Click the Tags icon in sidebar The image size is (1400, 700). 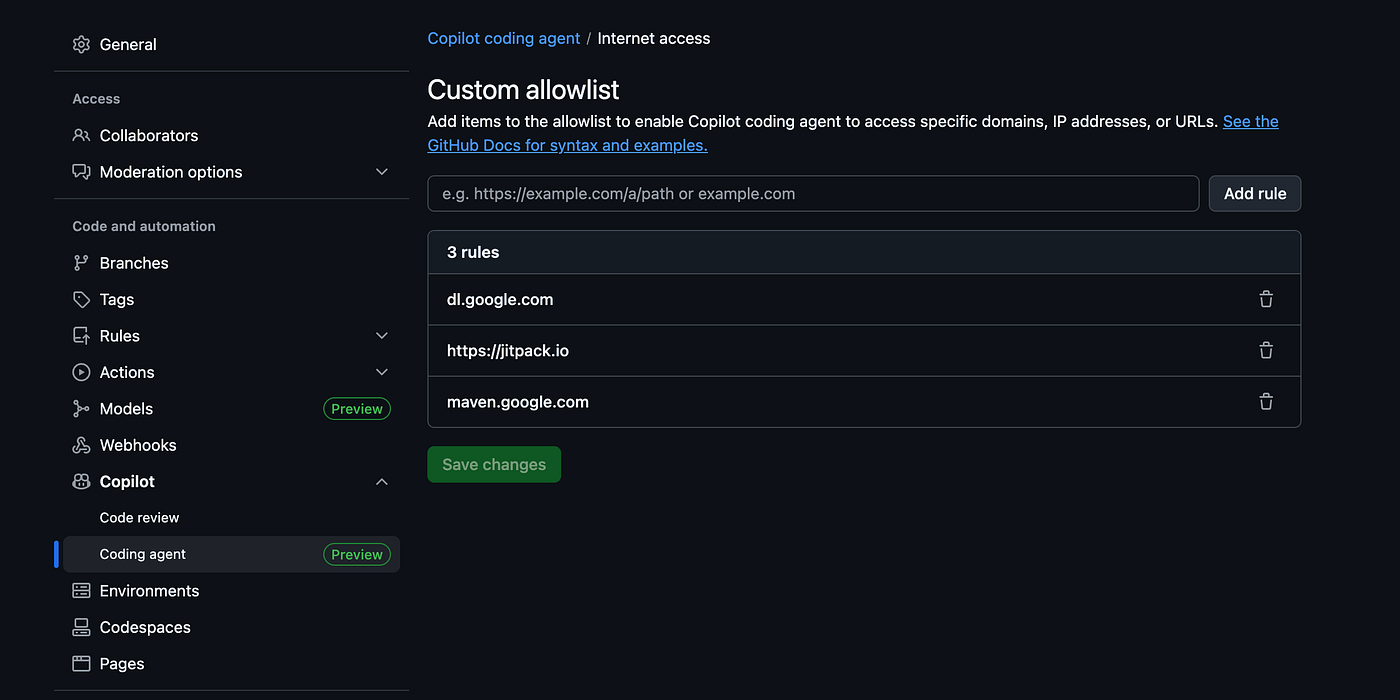pos(82,299)
